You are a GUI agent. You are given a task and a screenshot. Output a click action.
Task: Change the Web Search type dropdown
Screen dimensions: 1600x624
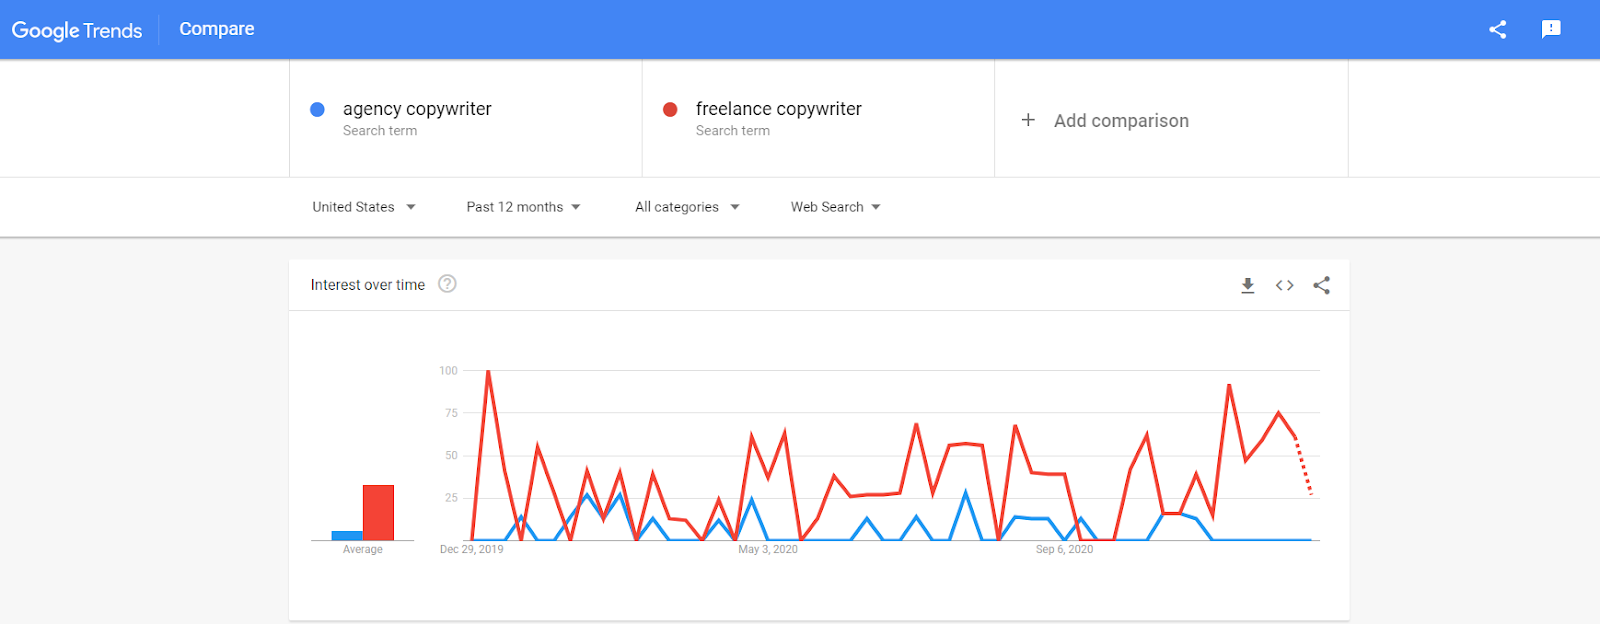[x=836, y=207]
